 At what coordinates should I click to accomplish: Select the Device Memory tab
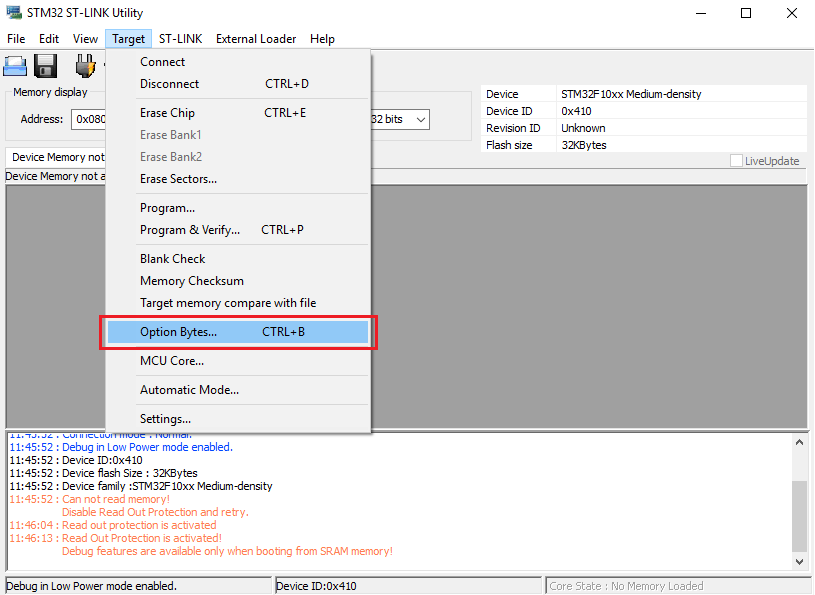56,157
